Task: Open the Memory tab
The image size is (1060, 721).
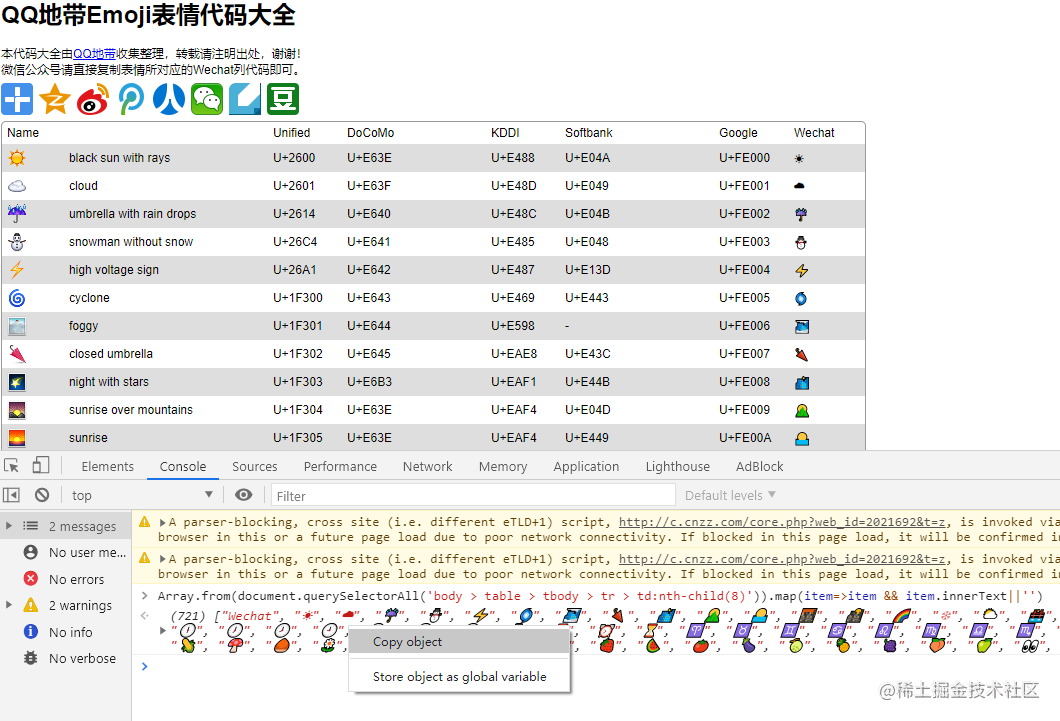Action: [503, 466]
